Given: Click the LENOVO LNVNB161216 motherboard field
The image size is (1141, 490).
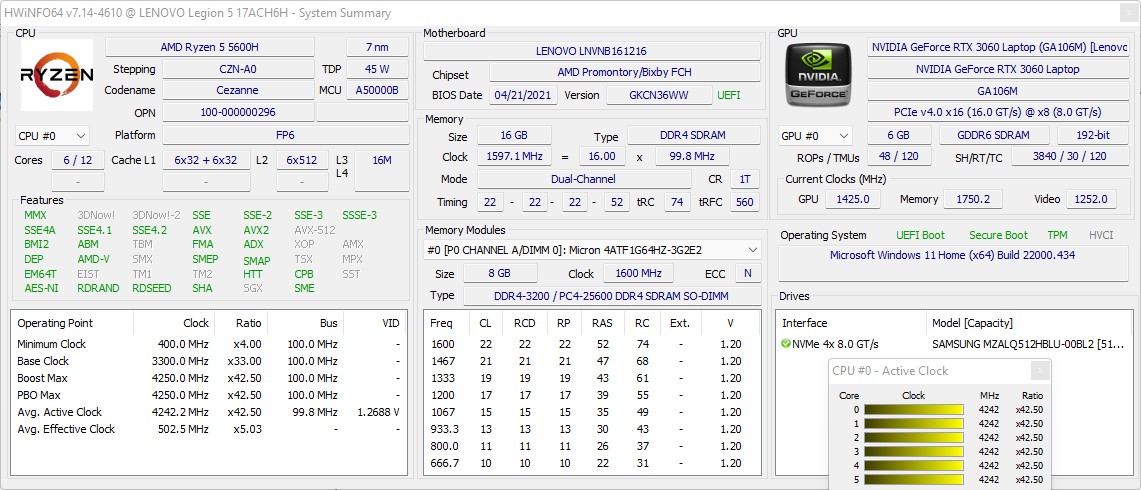Looking at the screenshot, I should coord(591,51).
